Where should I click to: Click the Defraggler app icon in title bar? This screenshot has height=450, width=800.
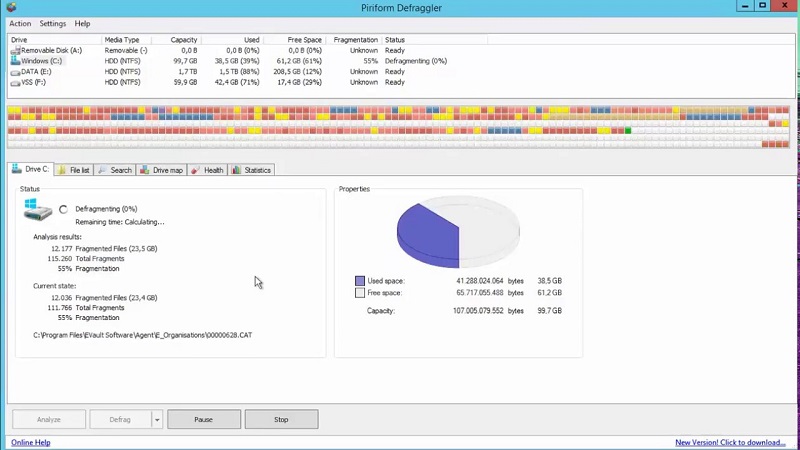(11, 7)
